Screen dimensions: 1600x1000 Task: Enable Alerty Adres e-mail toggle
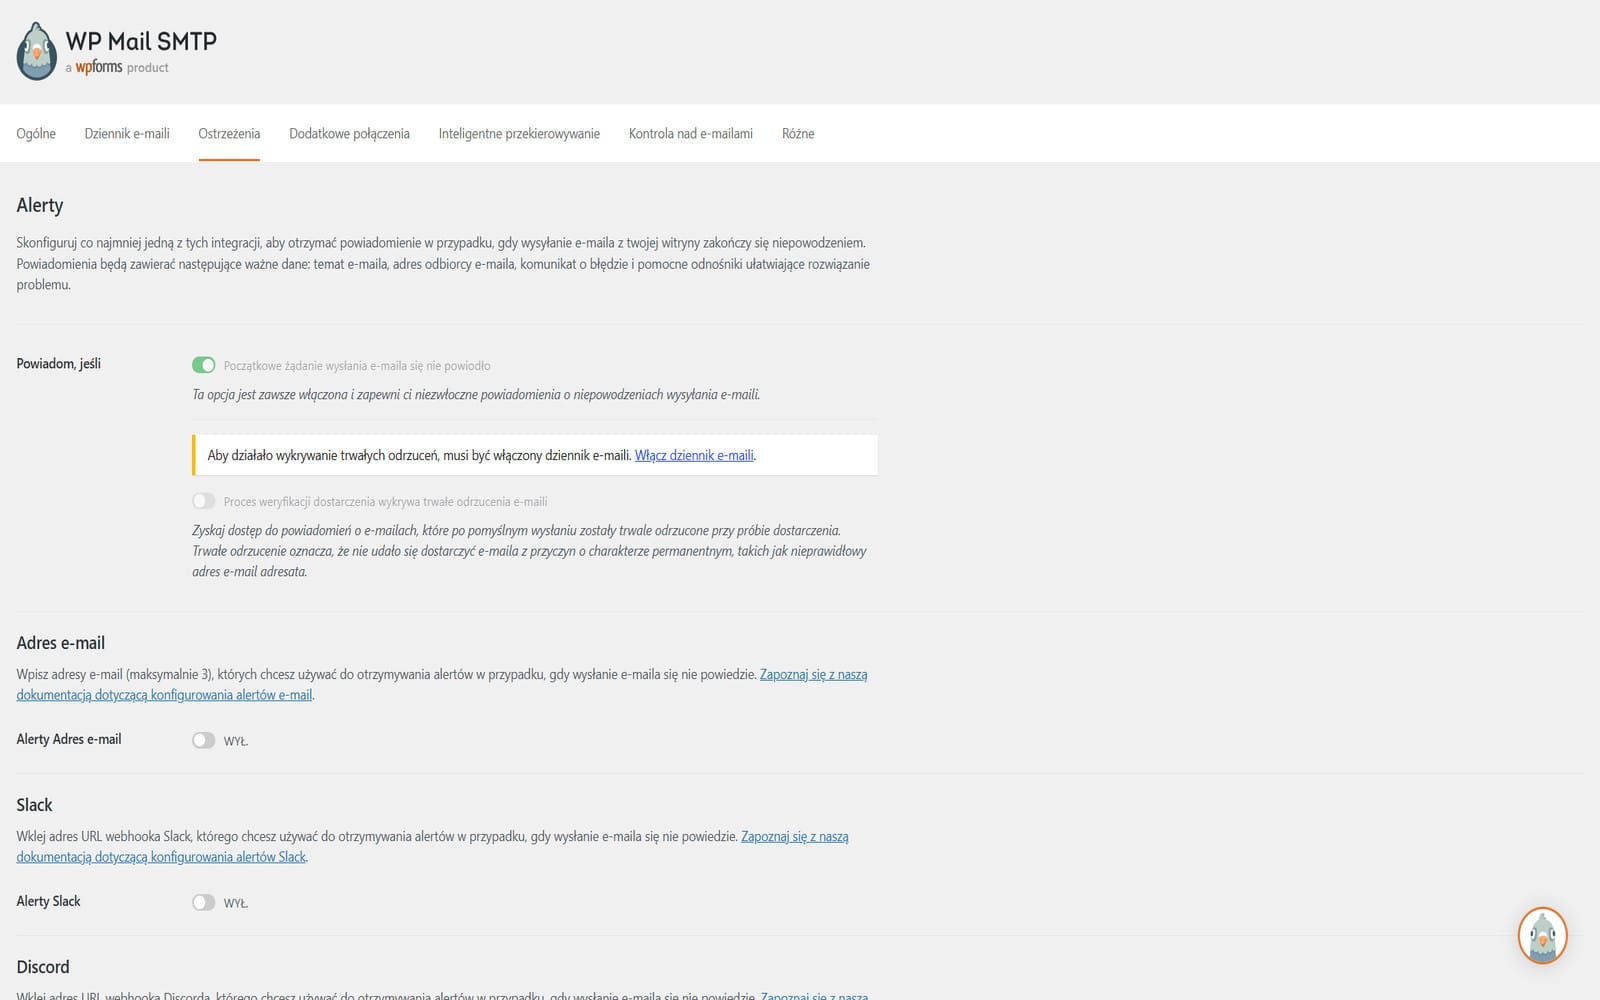[204, 740]
